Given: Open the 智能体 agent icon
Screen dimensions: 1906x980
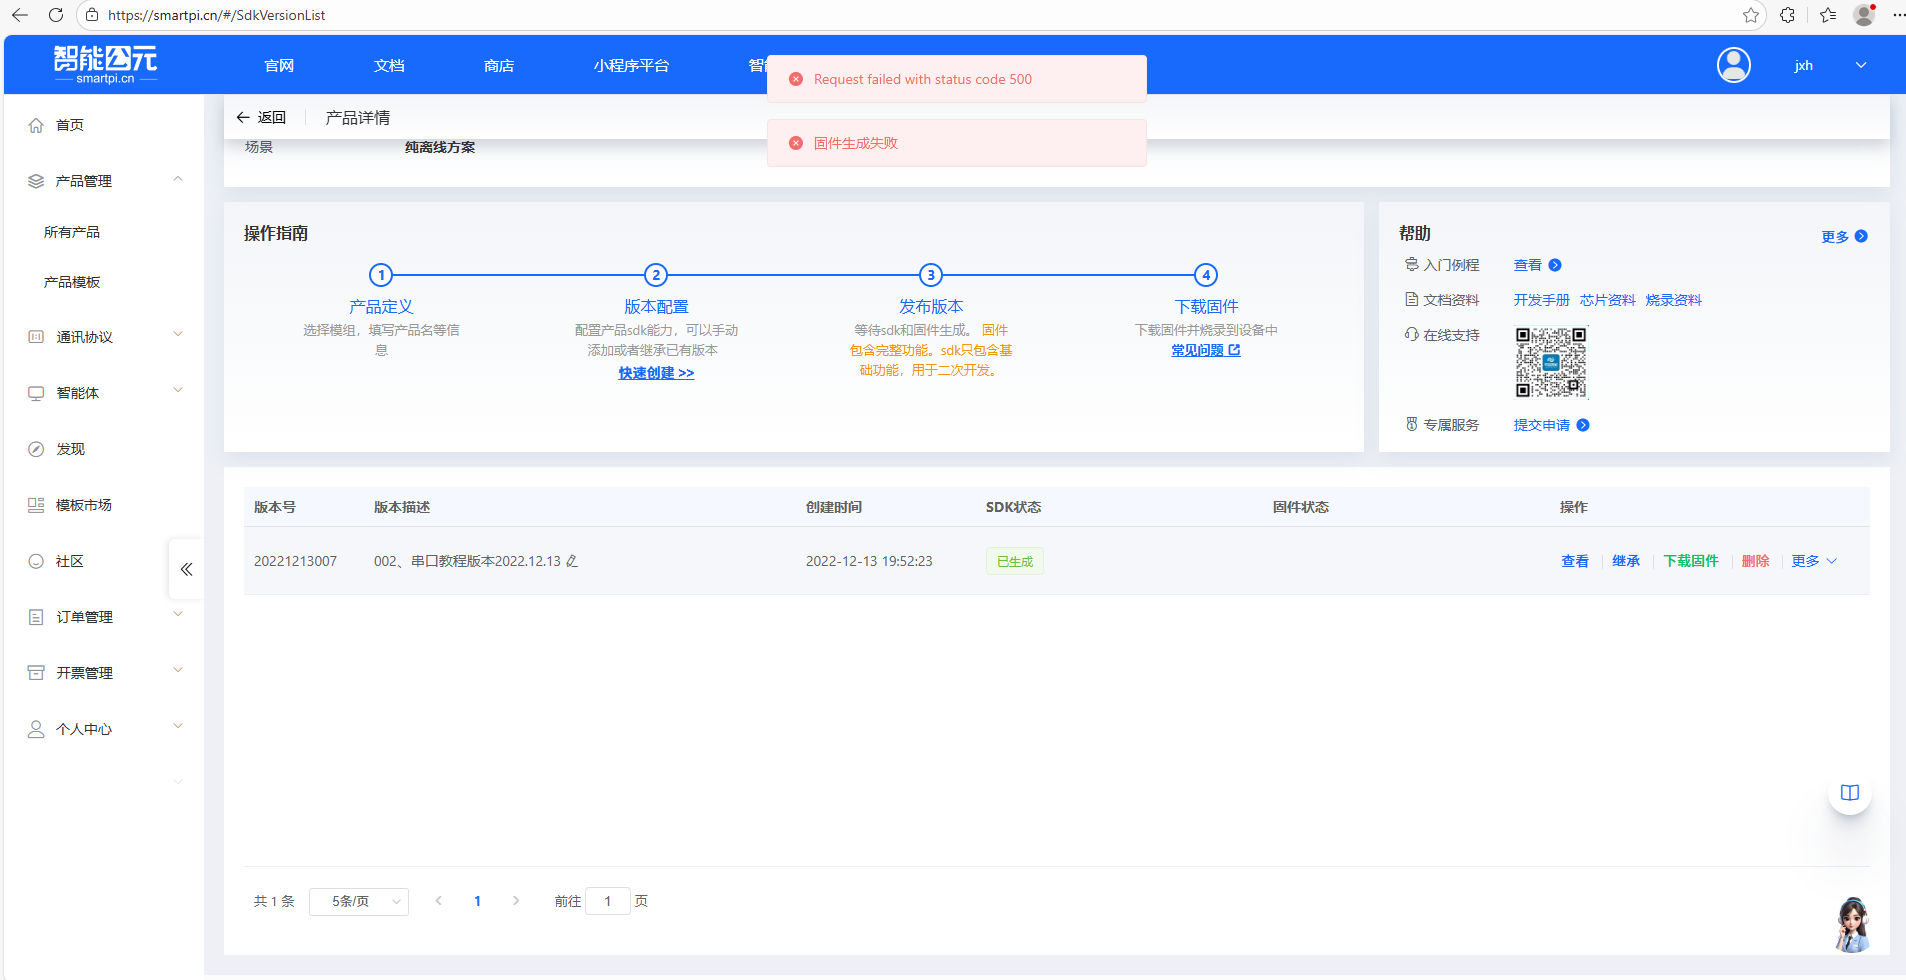Looking at the screenshot, I should pos(36,392).
